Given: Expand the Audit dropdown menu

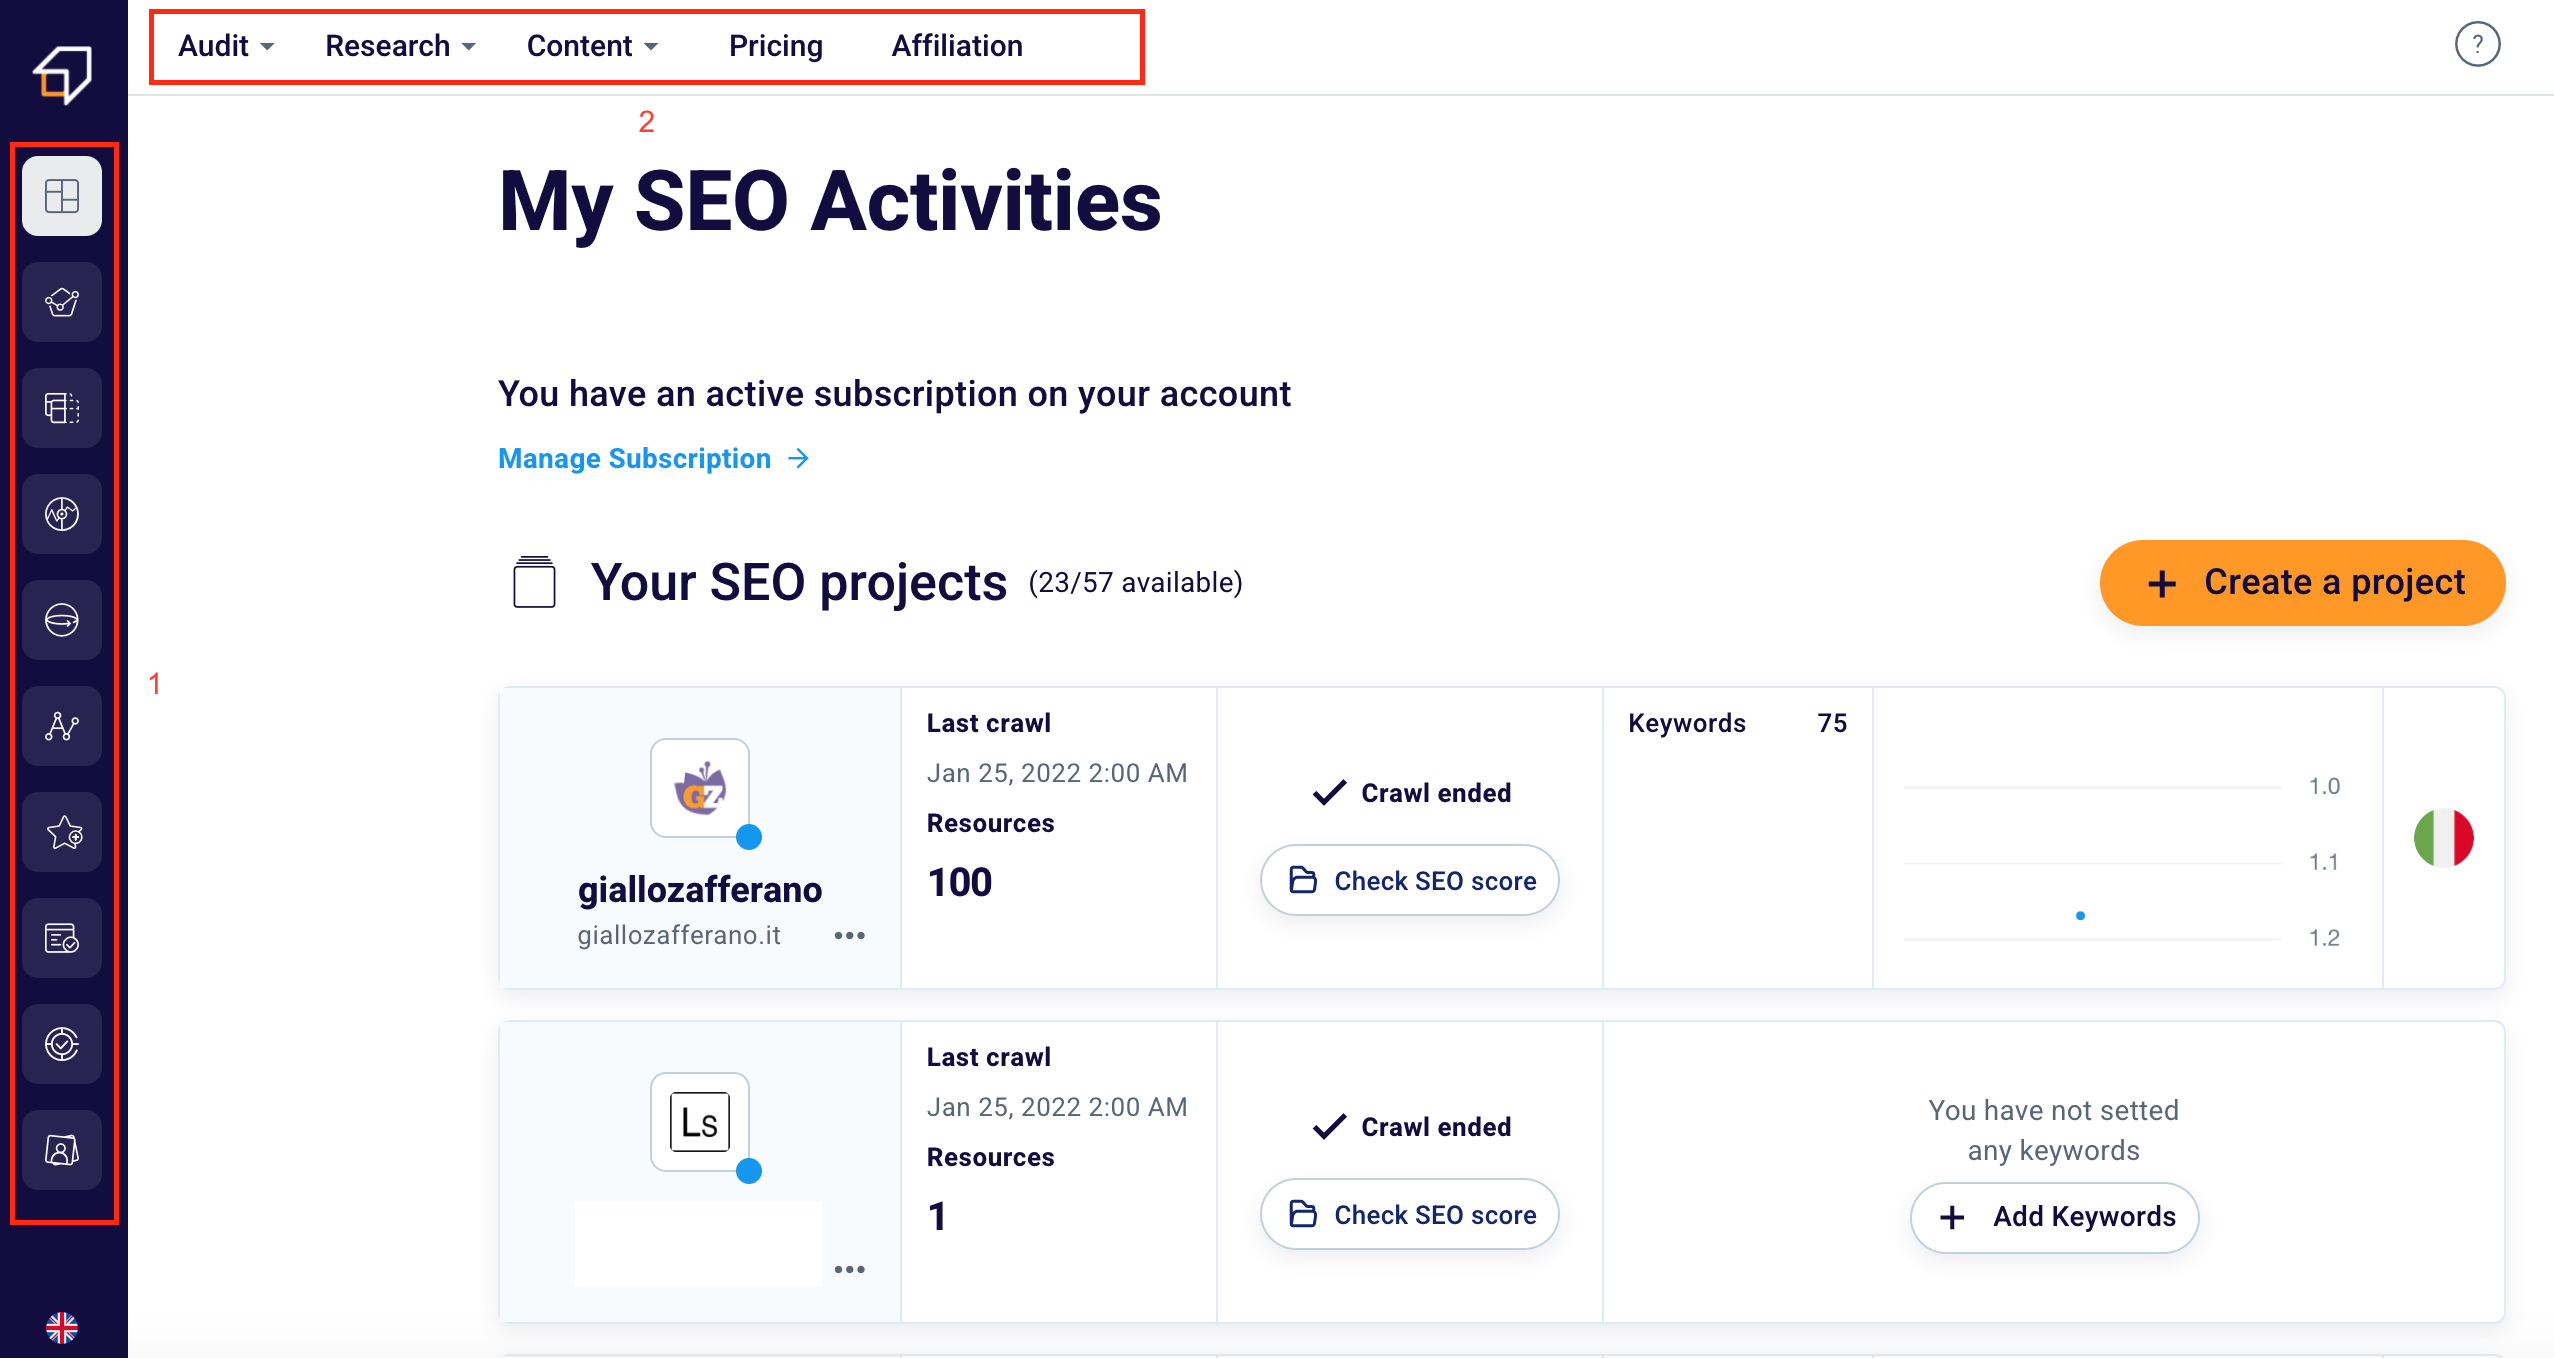Looking at the screenshot, I should (x=226, y=46).
